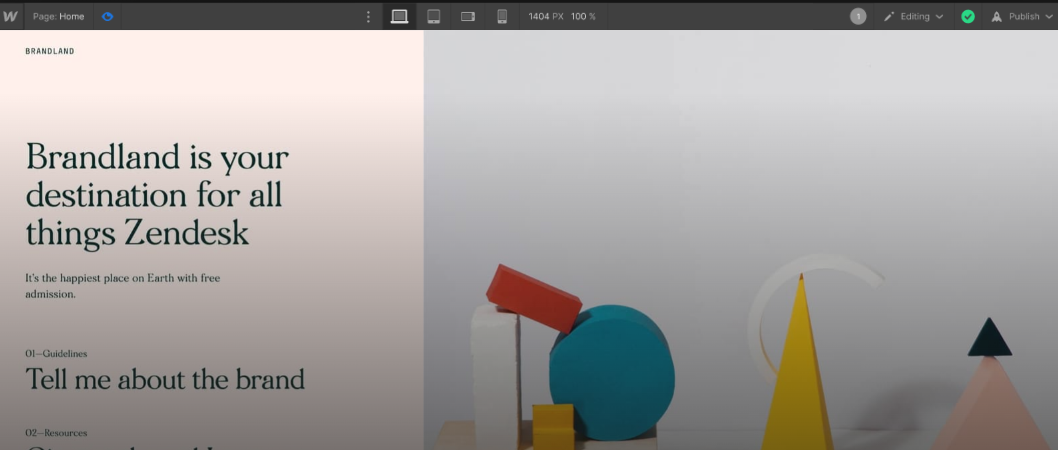Click the Brandland is your destination heading
The width and height of the screenshot is (1058, 450).
[157, 195]
